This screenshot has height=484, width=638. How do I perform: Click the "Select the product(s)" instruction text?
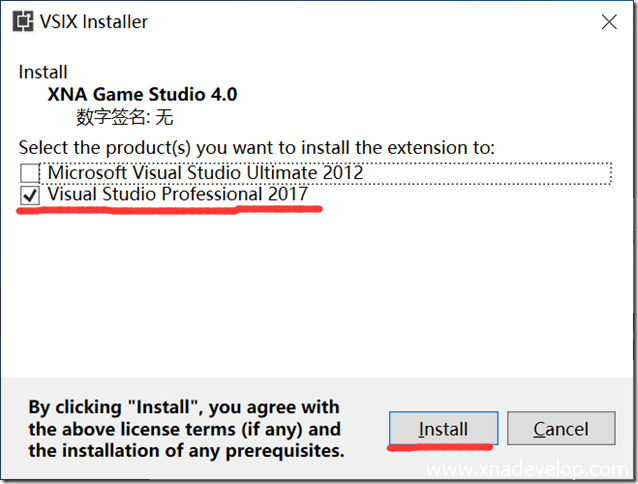pyautogui.click(x=256, y=147)
